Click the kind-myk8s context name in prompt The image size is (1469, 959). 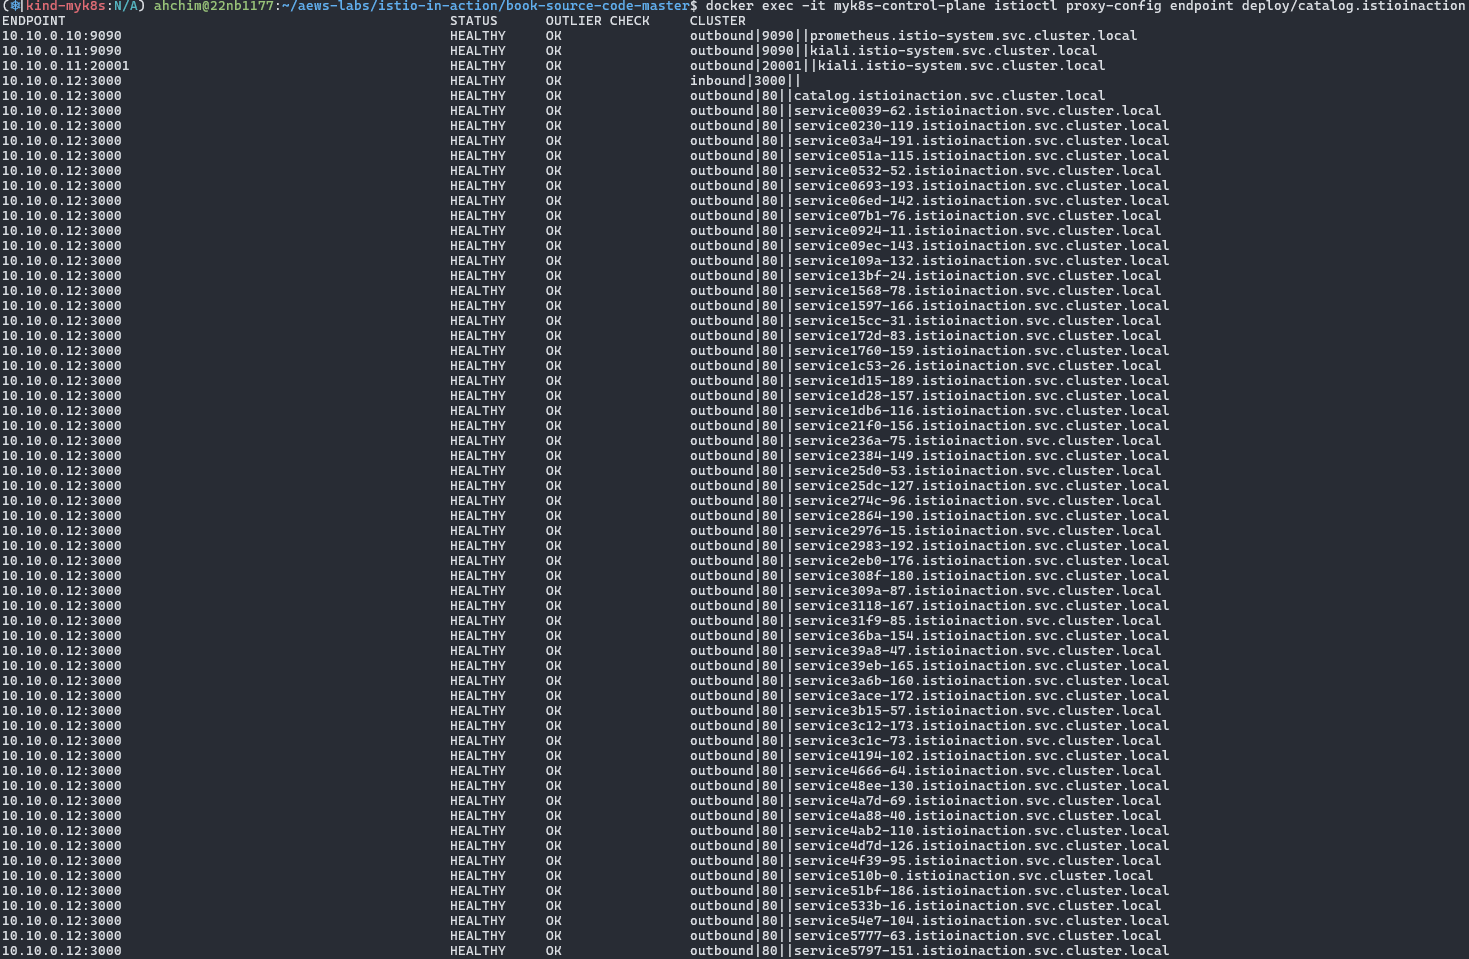(65, 6)
